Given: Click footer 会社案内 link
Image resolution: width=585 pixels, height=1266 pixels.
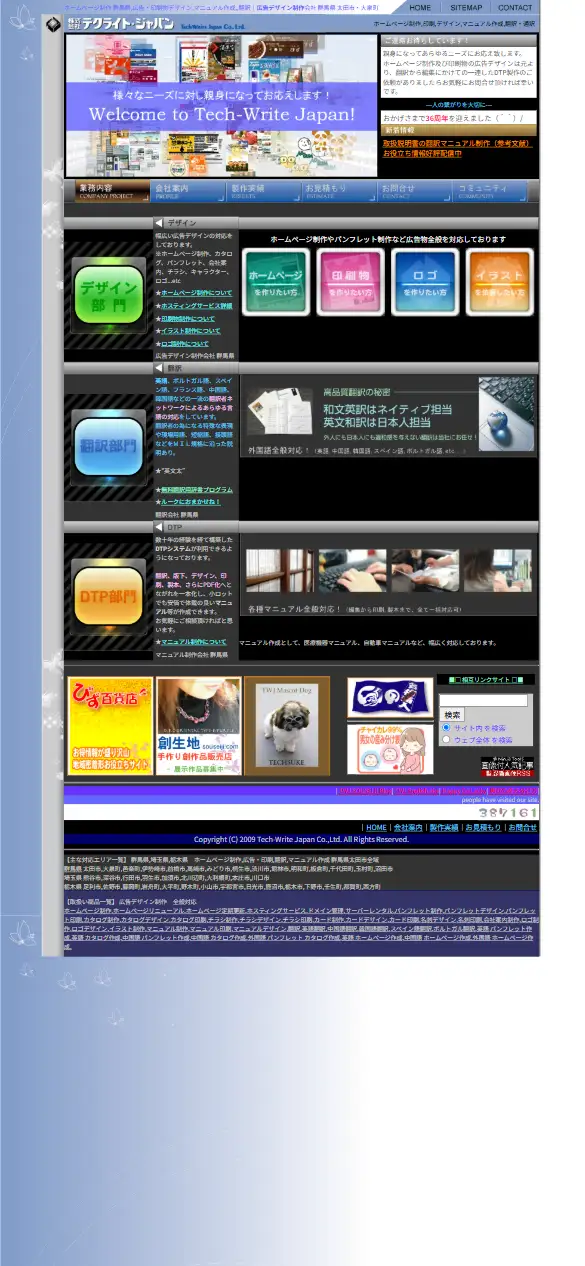Looking at the screenshot, I should (x=407, y=827).
